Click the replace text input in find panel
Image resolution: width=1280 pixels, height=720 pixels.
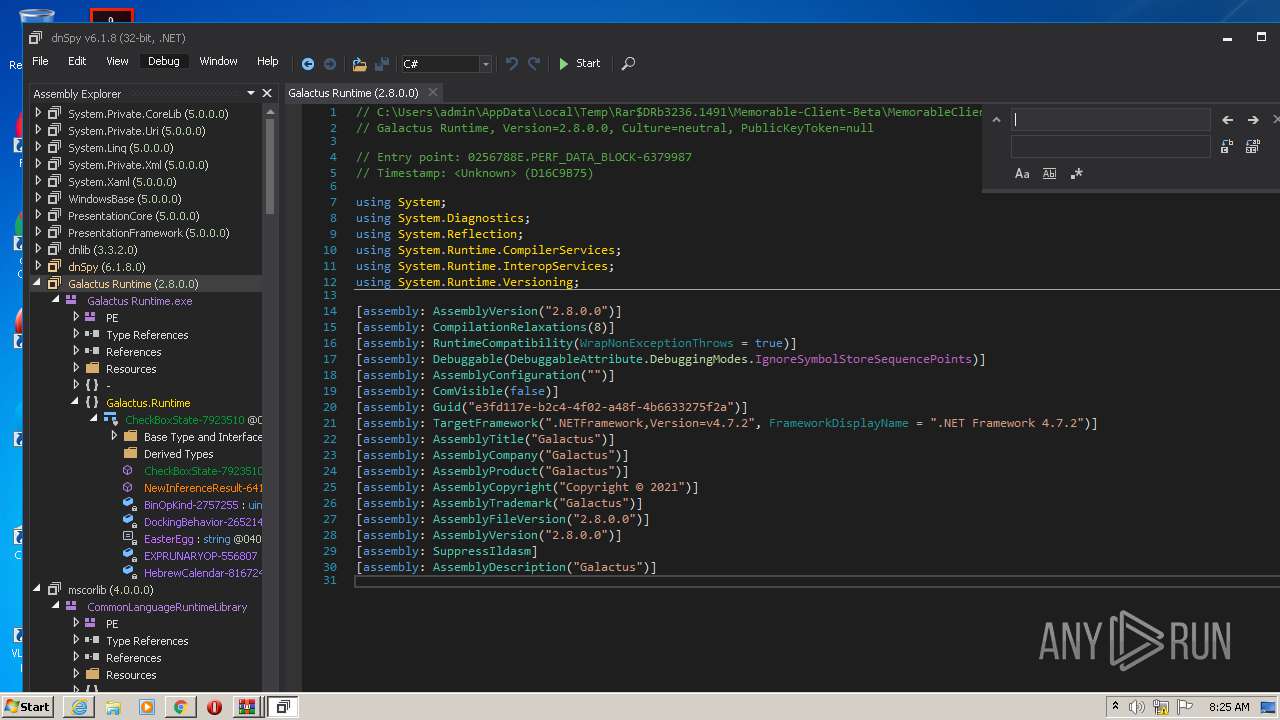1110,147
